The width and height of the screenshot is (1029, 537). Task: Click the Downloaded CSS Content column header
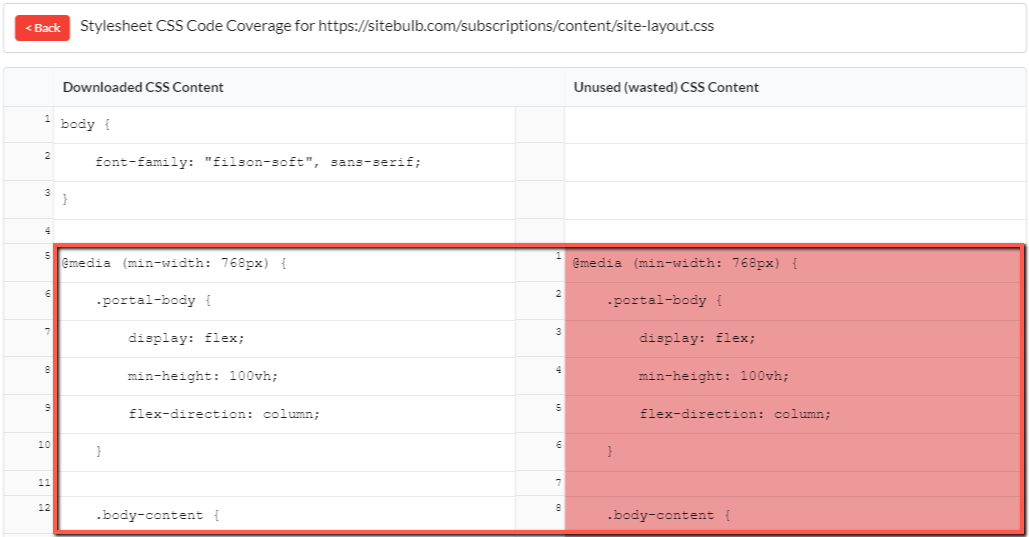143,87
